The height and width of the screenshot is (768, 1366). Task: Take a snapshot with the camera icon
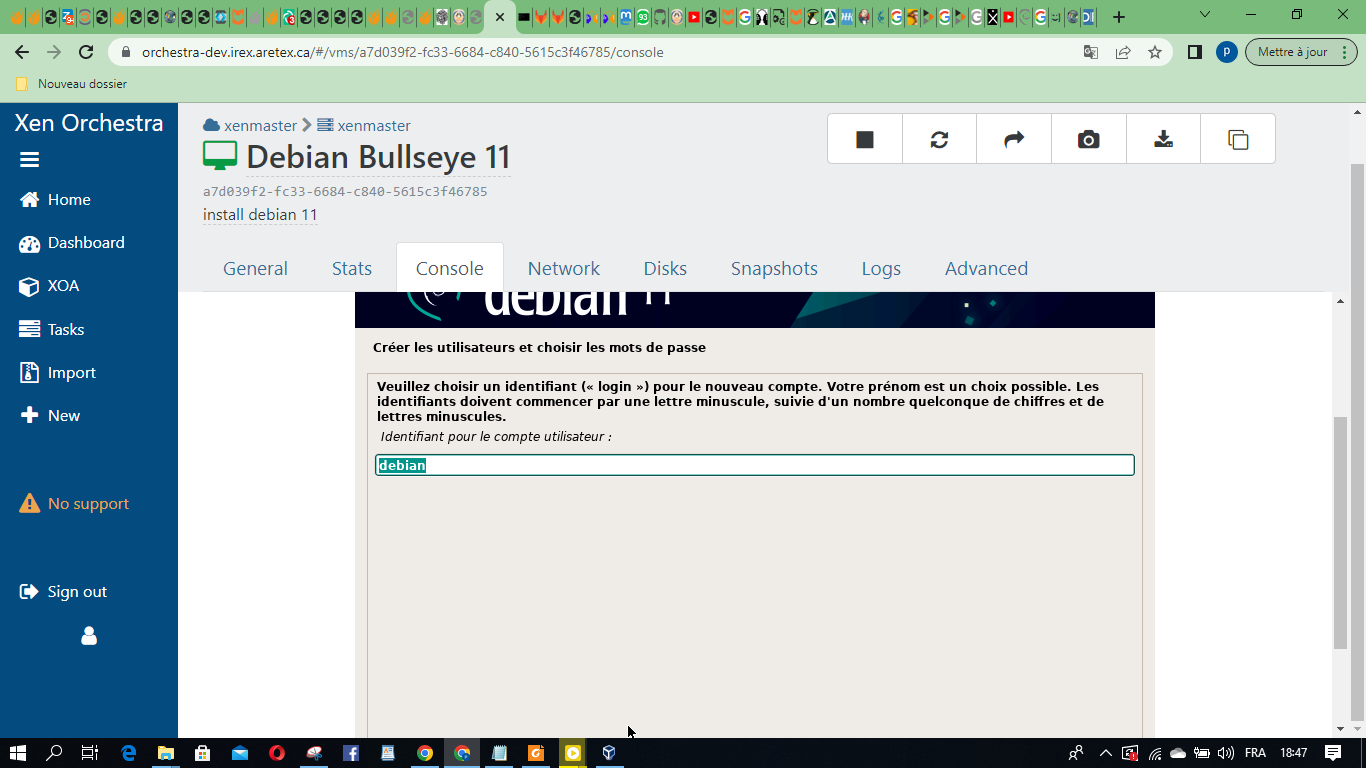1088,139
